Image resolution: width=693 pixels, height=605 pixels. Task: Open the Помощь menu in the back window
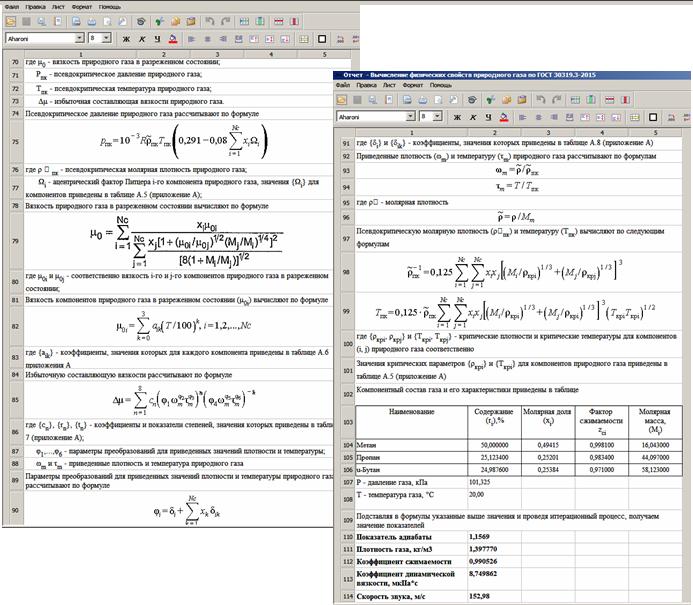pos(110,6)
